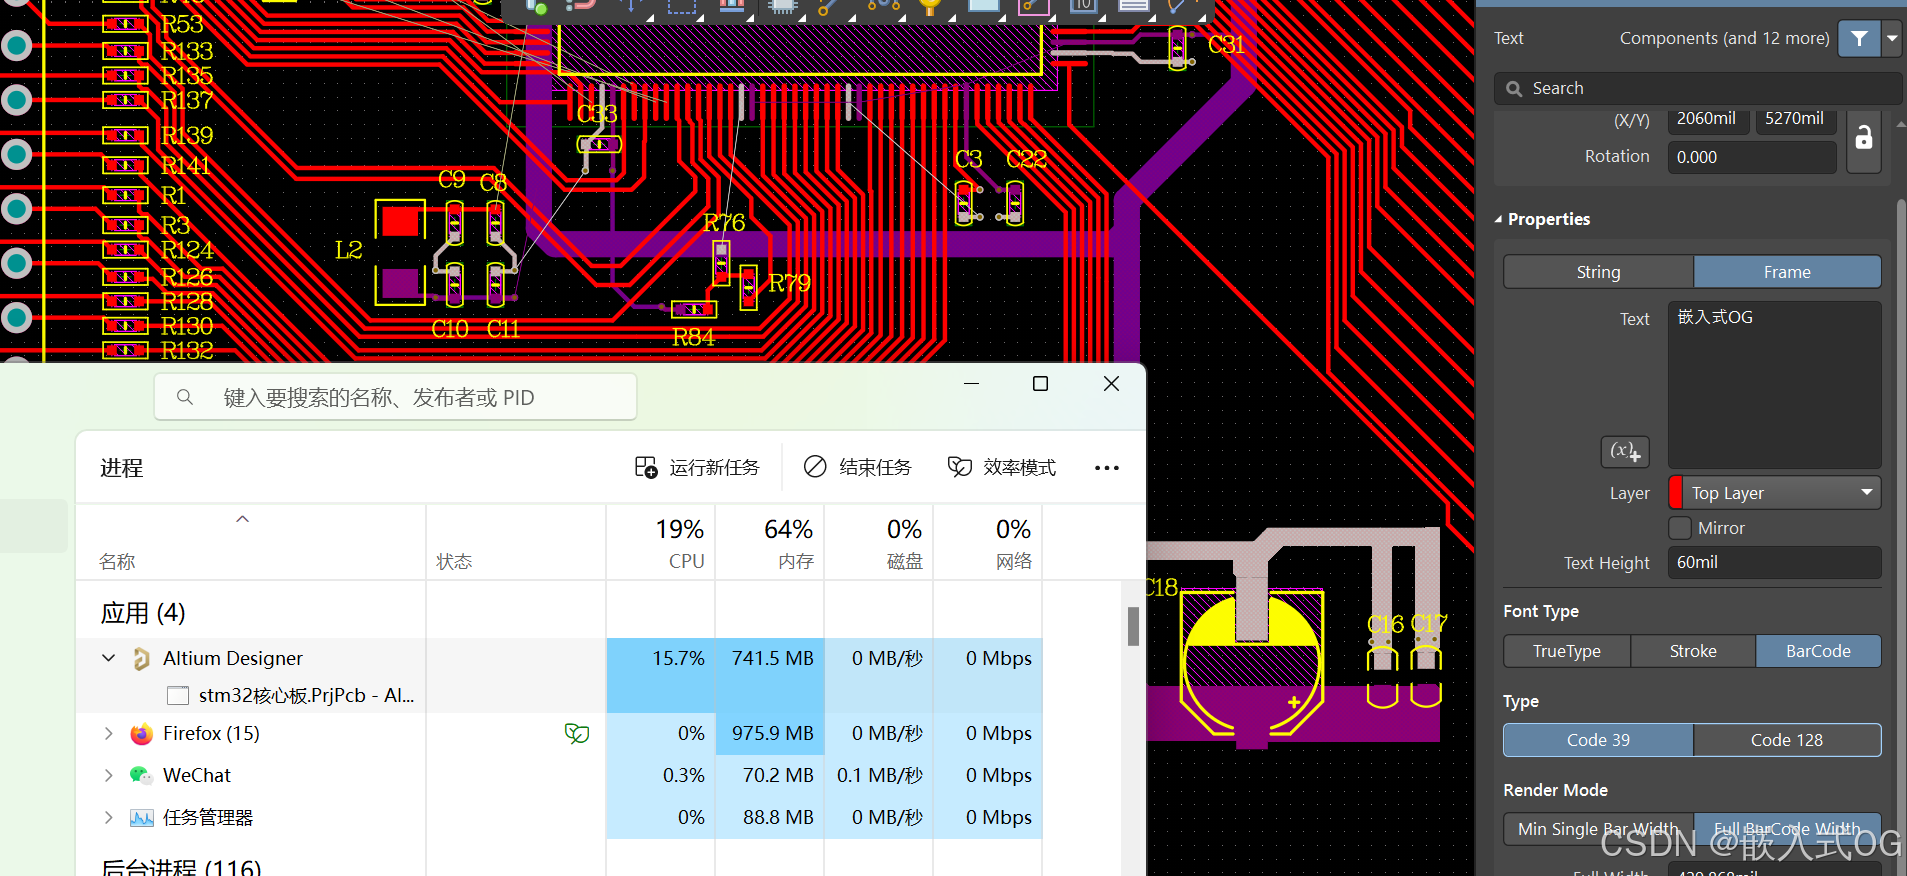
Task: Click the 应用 (4) group heading
Action: 143,612
